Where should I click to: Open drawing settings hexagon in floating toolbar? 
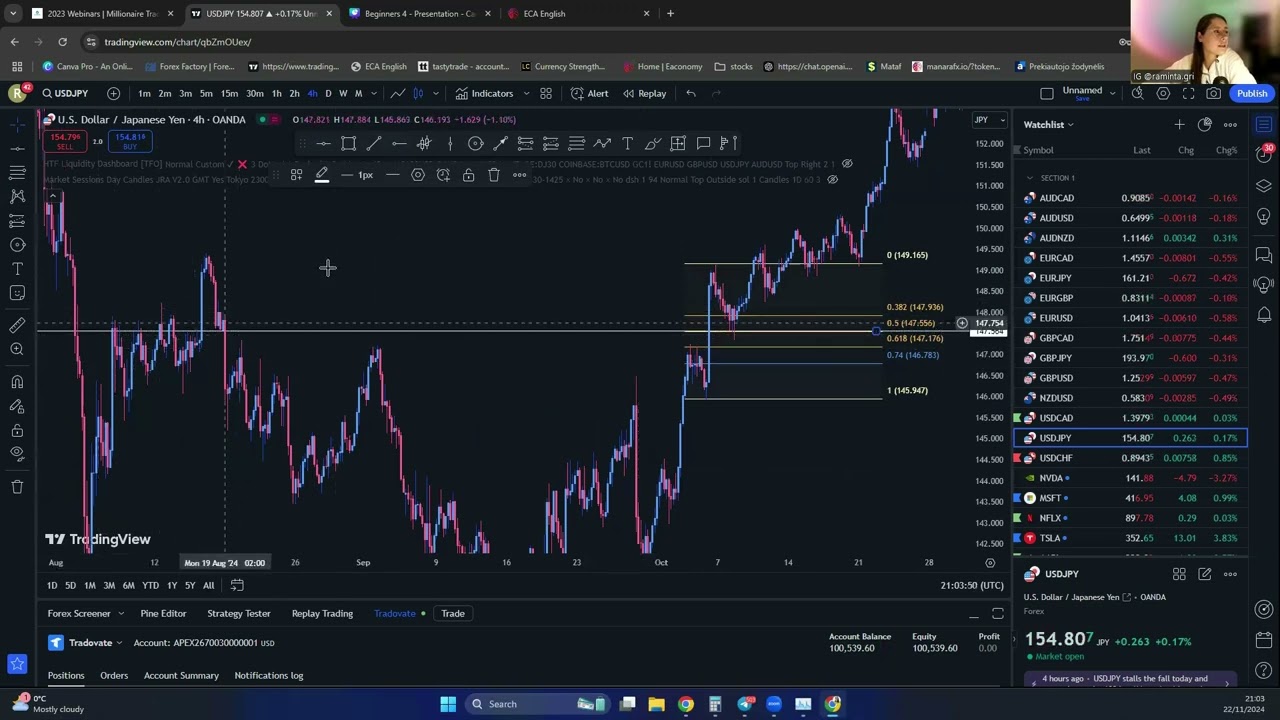point(418,175)
